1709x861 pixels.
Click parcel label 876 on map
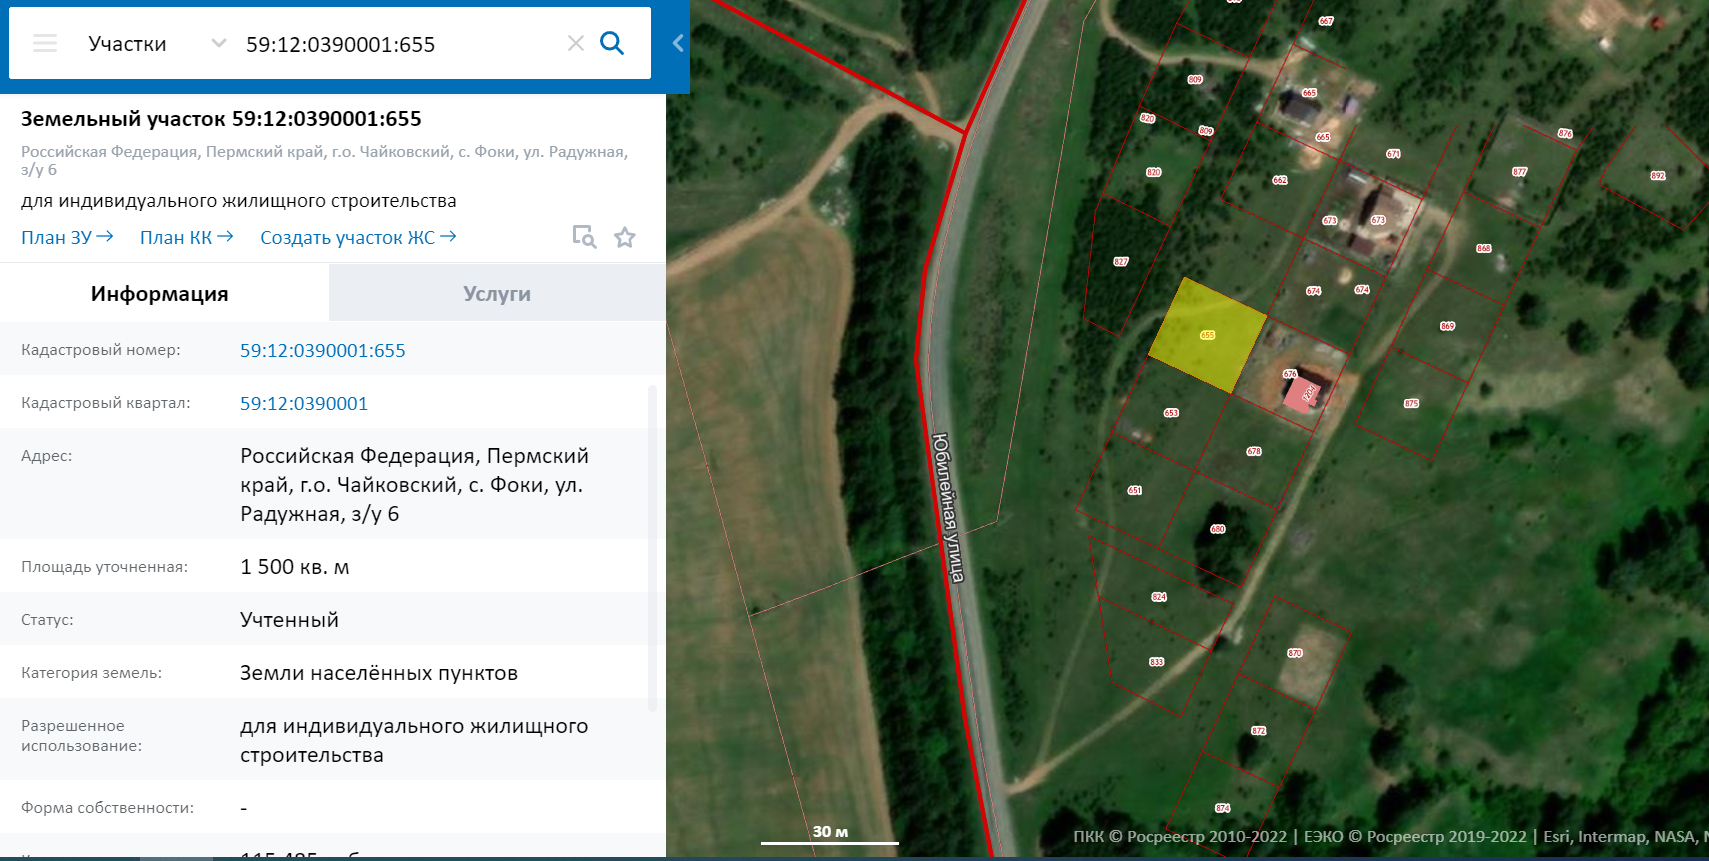point(1565,134)
